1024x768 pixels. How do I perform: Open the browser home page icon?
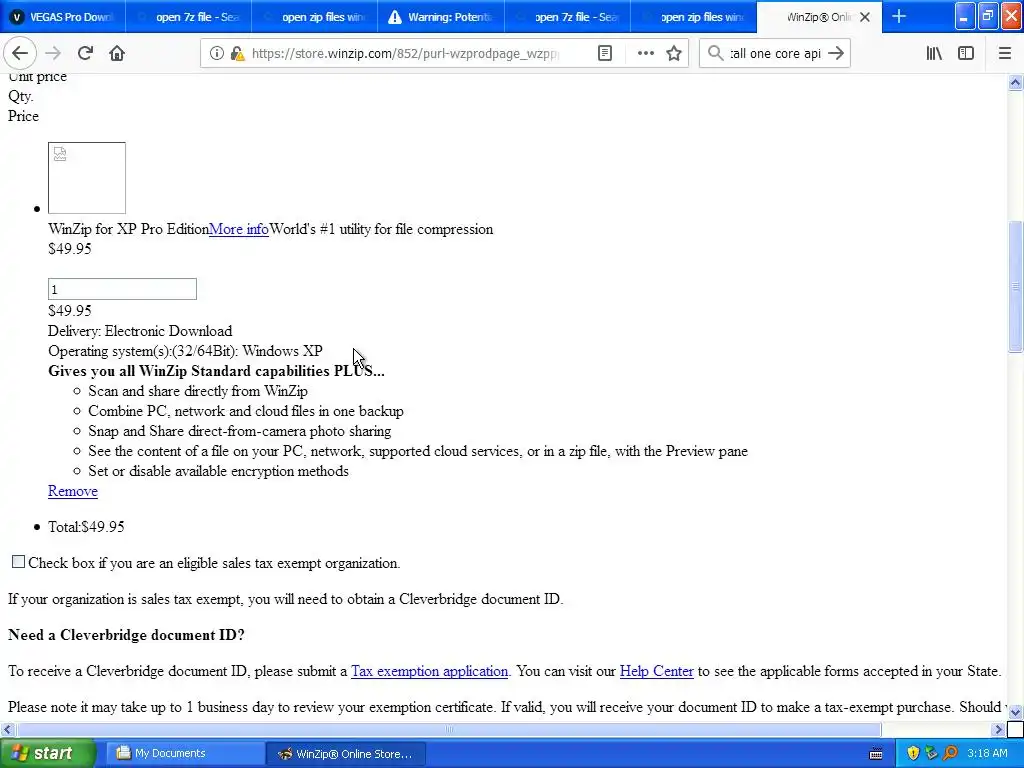click(x=117, y=54)
